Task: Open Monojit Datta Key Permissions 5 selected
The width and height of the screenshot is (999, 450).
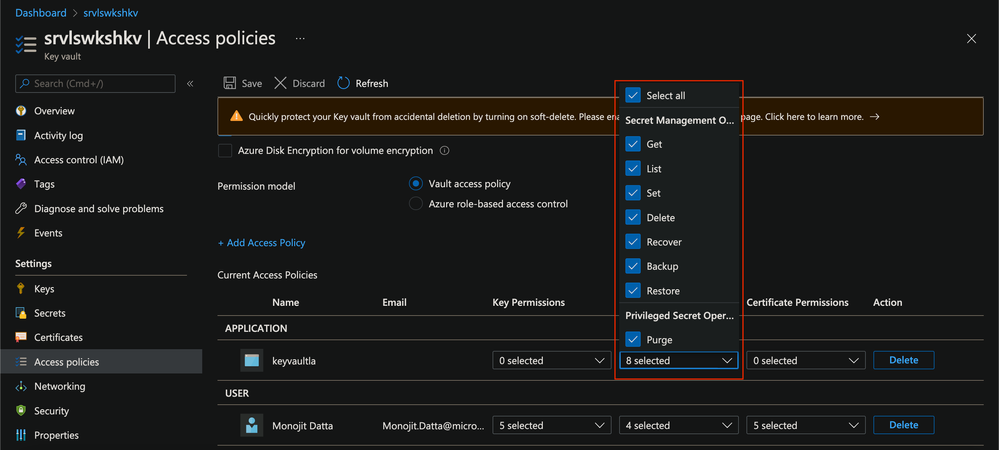Action: [552, 425]
